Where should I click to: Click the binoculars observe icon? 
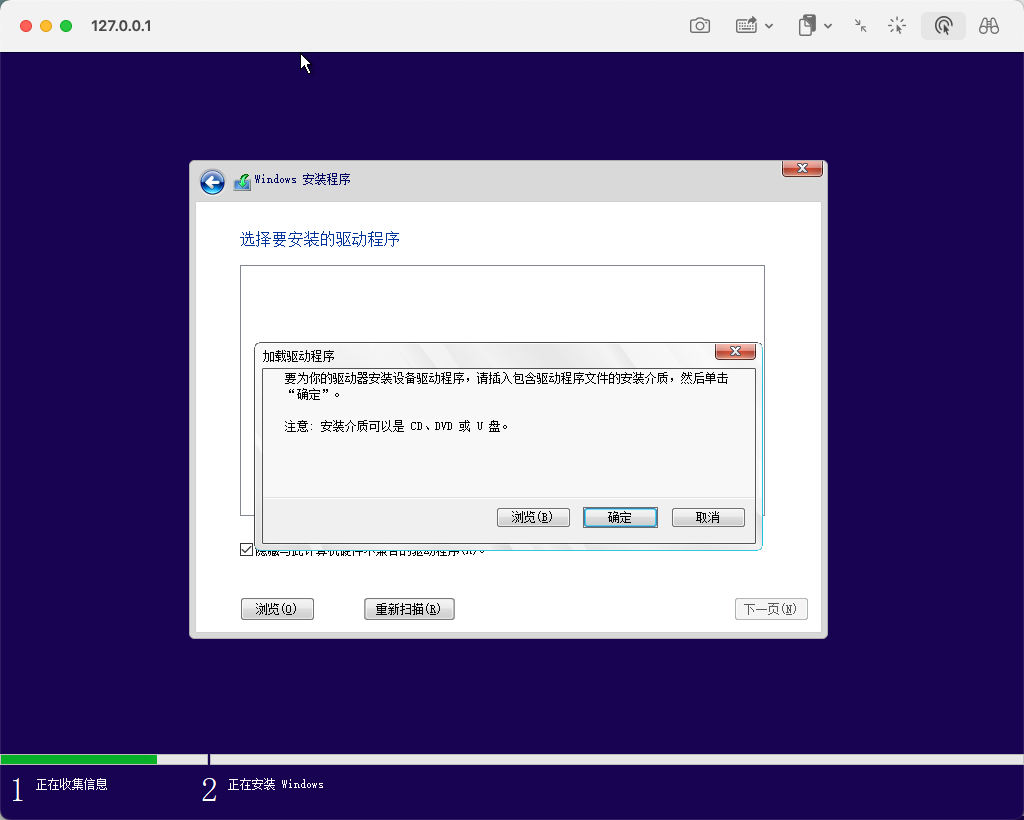(x=989, y=26)
